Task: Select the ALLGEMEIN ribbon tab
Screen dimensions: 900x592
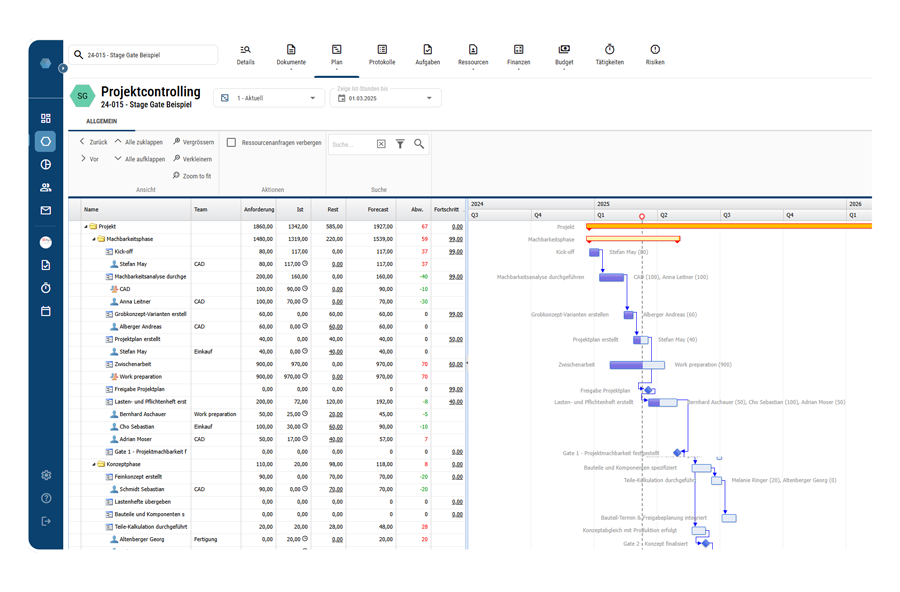Action: click(101, 122)
